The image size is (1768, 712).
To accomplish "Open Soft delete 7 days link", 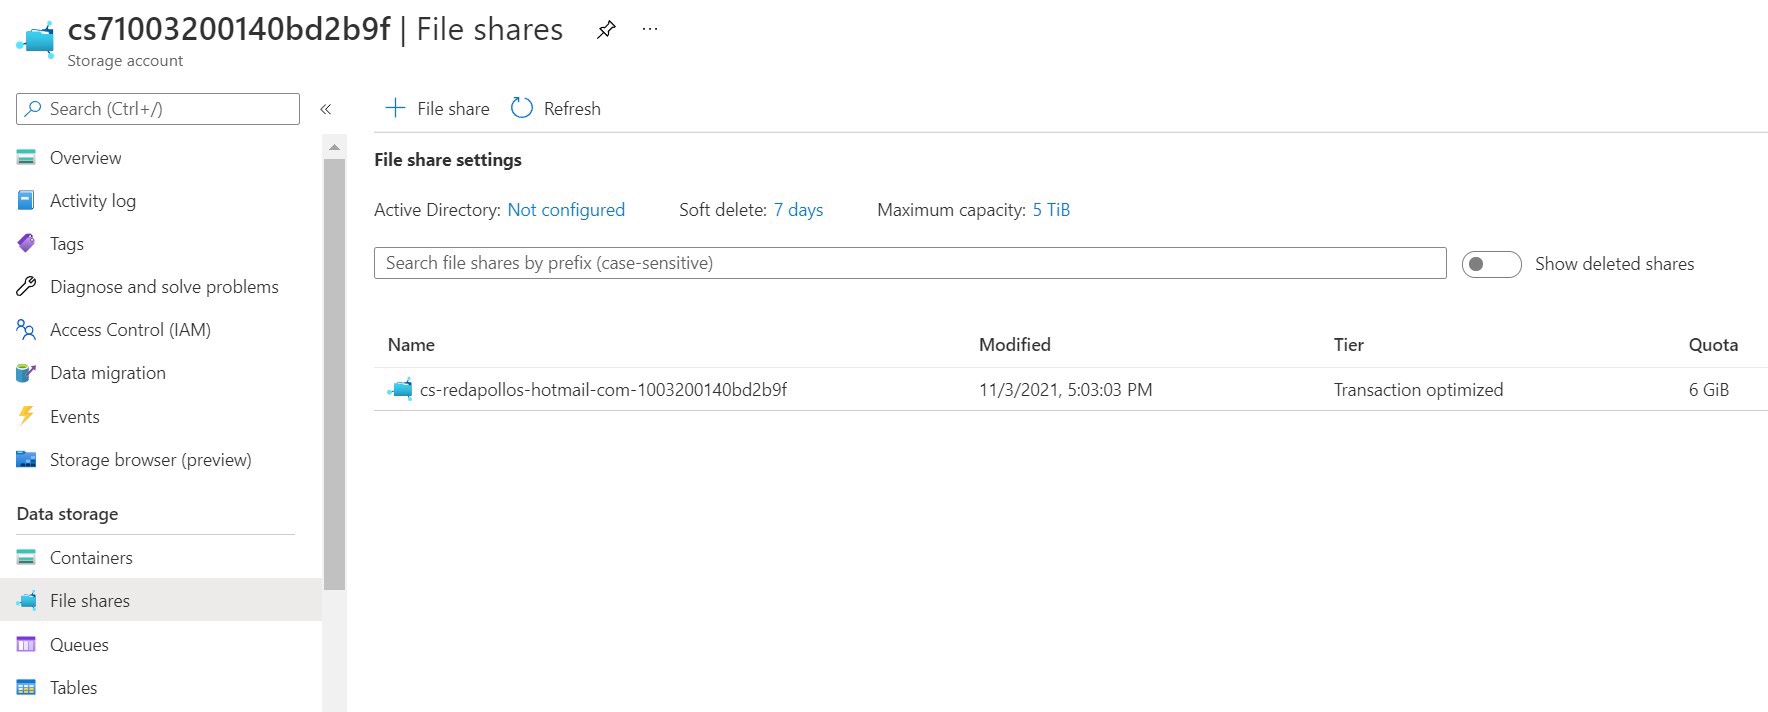I will [x=798, y=210].
